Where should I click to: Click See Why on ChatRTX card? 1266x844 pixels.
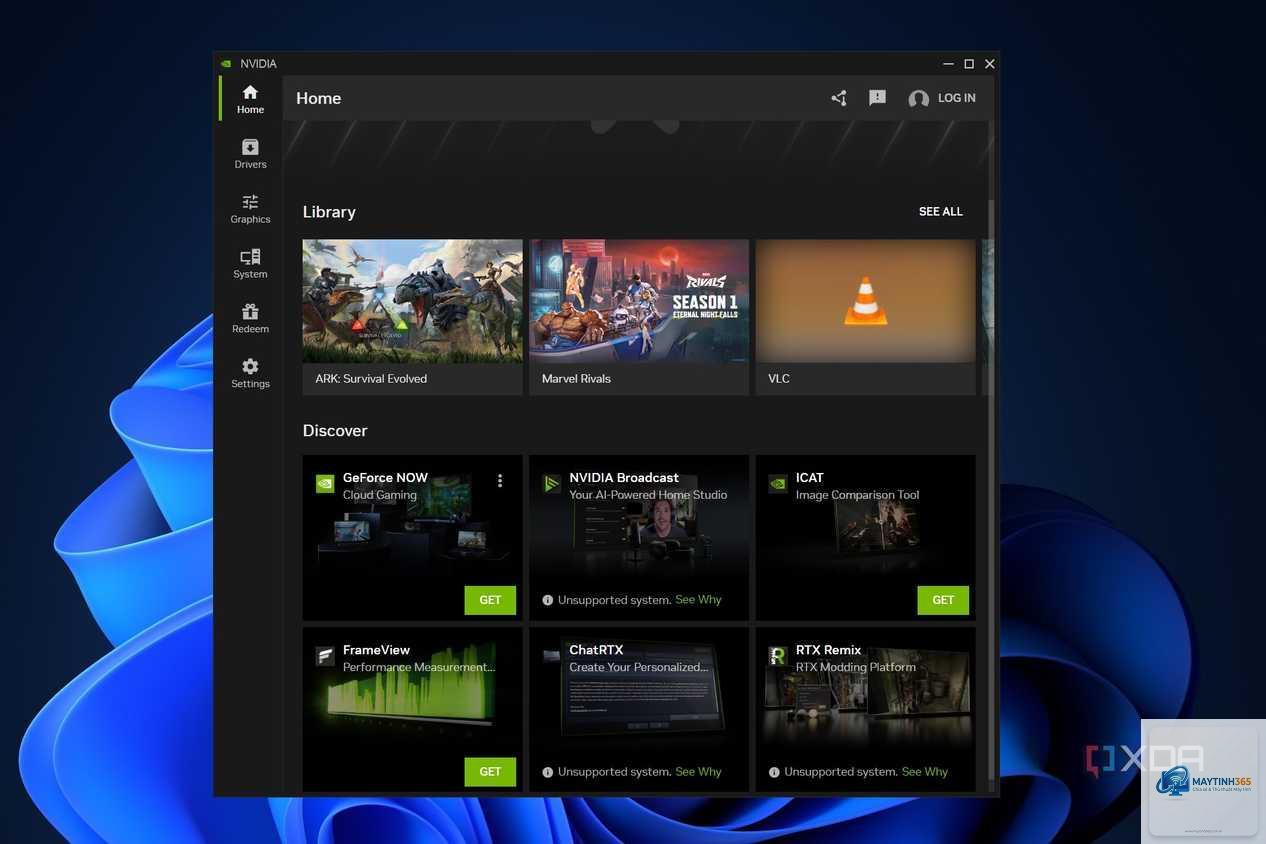(698, 772)
